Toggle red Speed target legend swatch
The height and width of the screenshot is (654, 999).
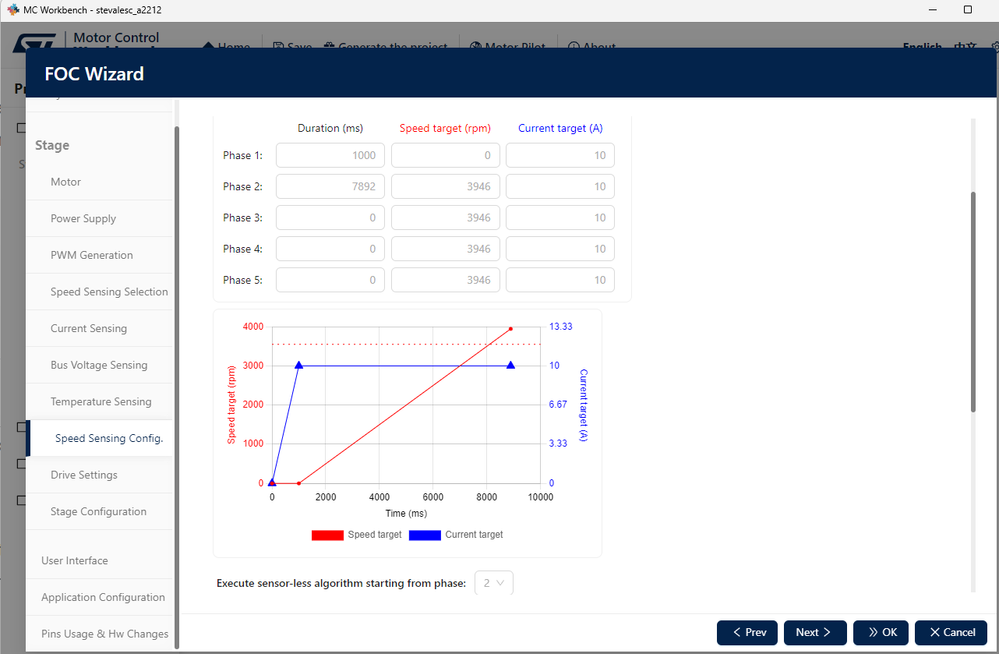(x=327, y=535)
